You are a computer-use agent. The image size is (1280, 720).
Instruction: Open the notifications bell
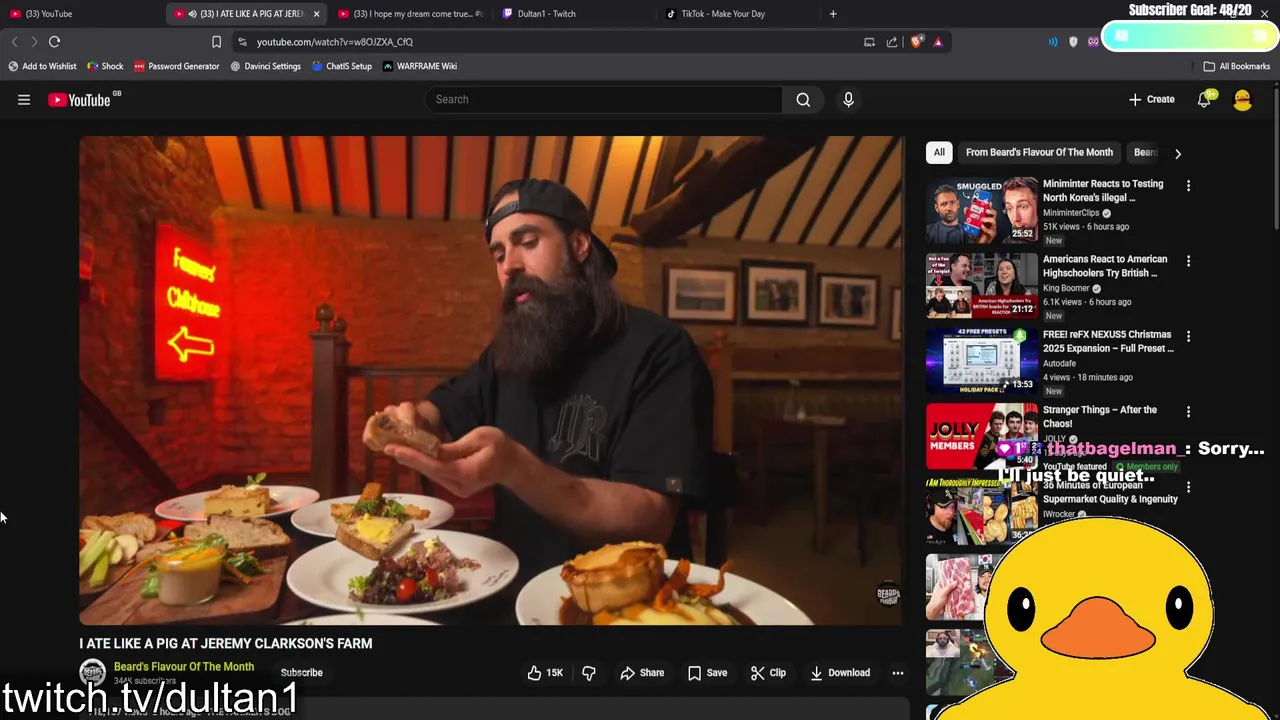(x=1204, y=99)
